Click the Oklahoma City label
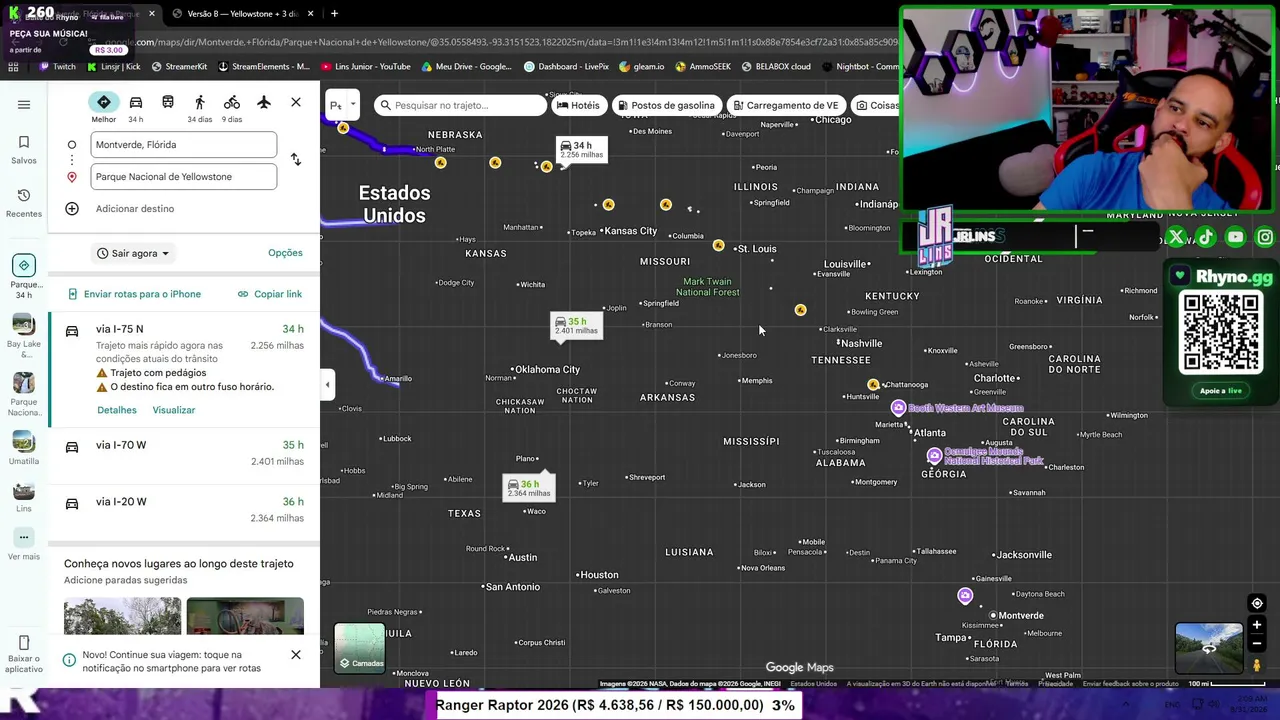Screen dimensions: 1280x720 pos(545,369)
